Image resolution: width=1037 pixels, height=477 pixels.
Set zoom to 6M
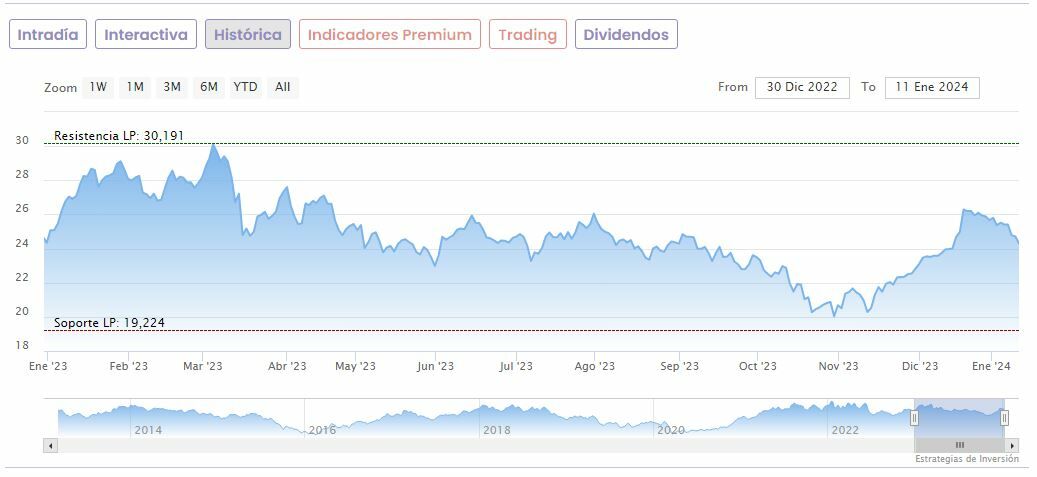208,87
